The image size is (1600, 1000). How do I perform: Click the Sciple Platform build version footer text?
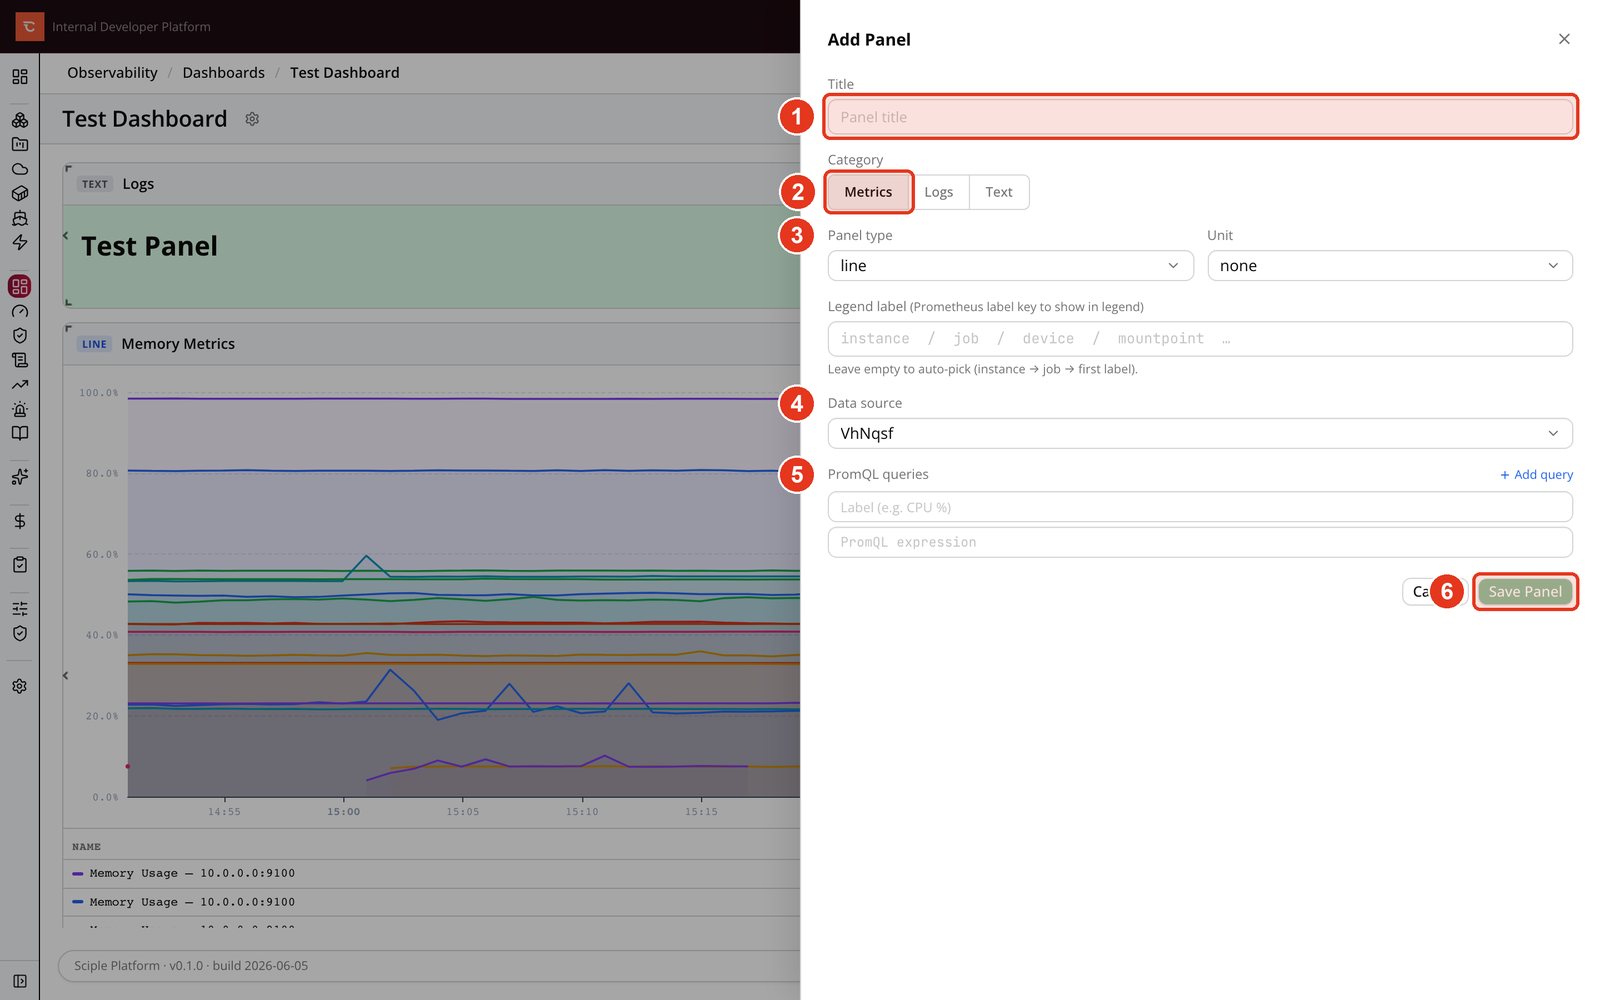[191, 966]
